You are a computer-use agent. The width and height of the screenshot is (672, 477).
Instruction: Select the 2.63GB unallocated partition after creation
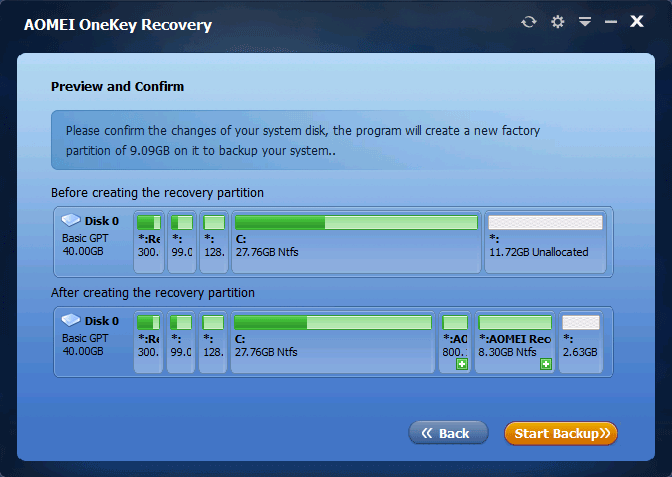[581, 342]
